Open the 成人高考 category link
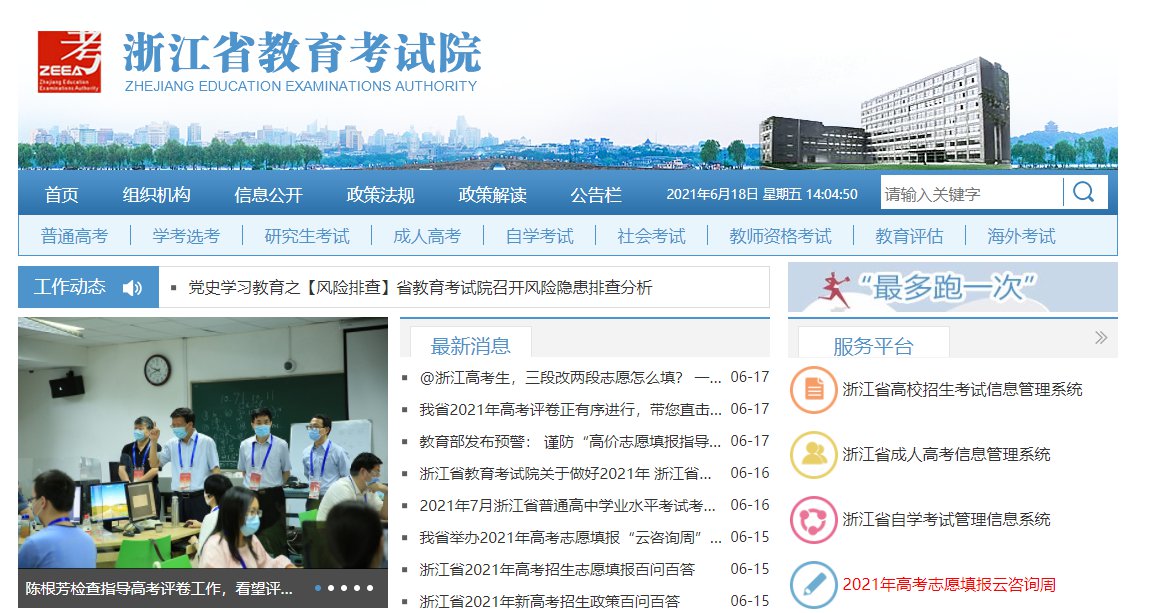 [427, 236]
